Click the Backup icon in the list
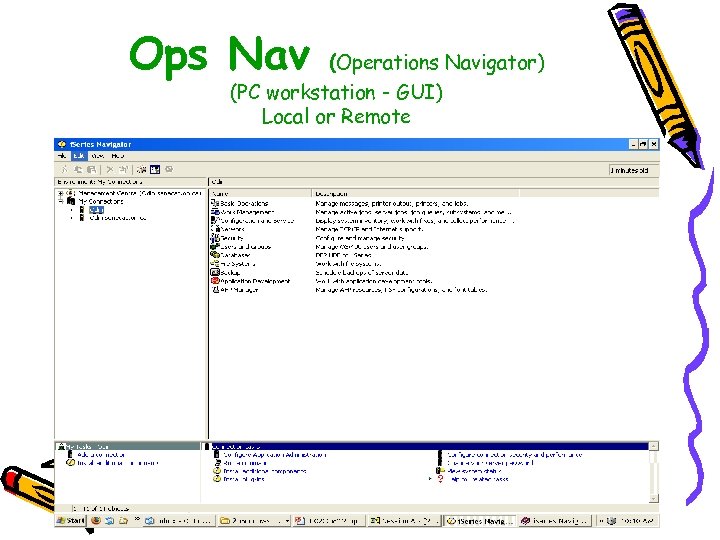 (x=215, y=272)
